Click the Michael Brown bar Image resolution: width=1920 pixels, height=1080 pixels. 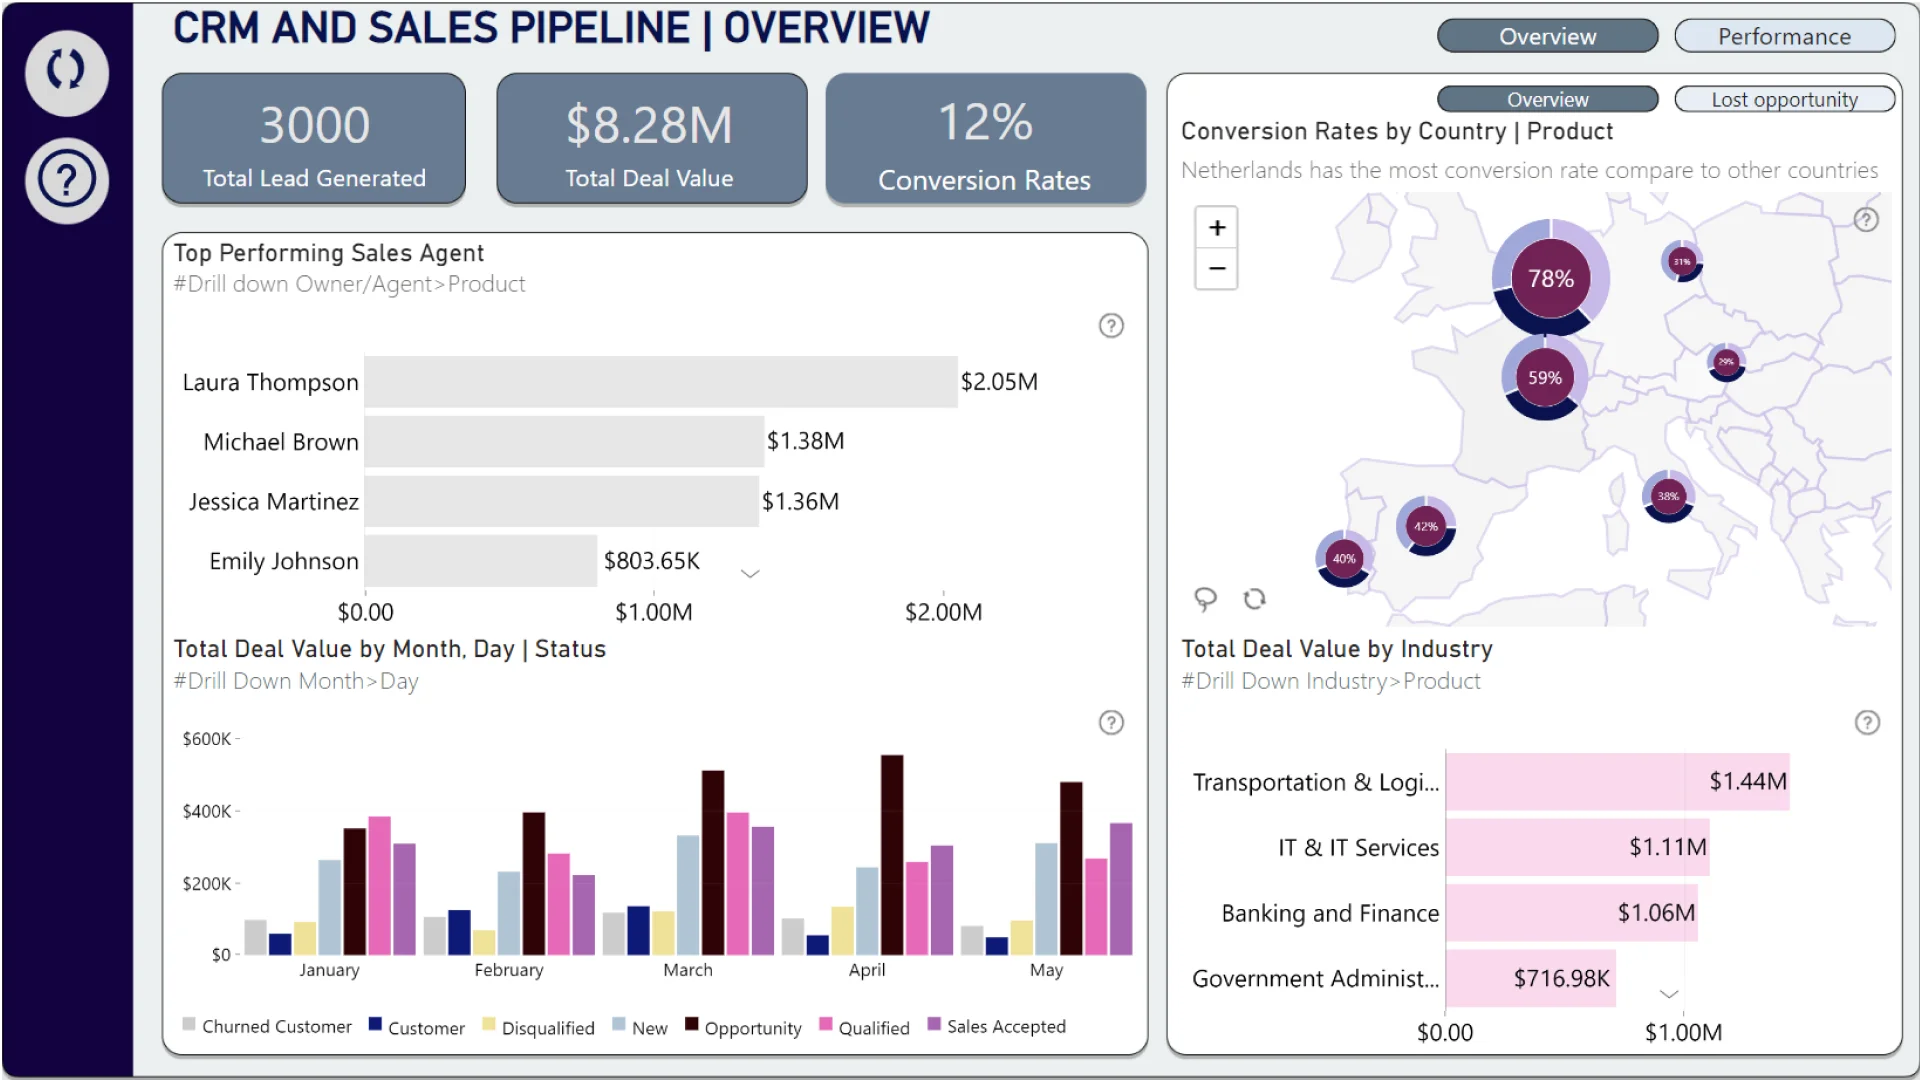pos(564,442)
